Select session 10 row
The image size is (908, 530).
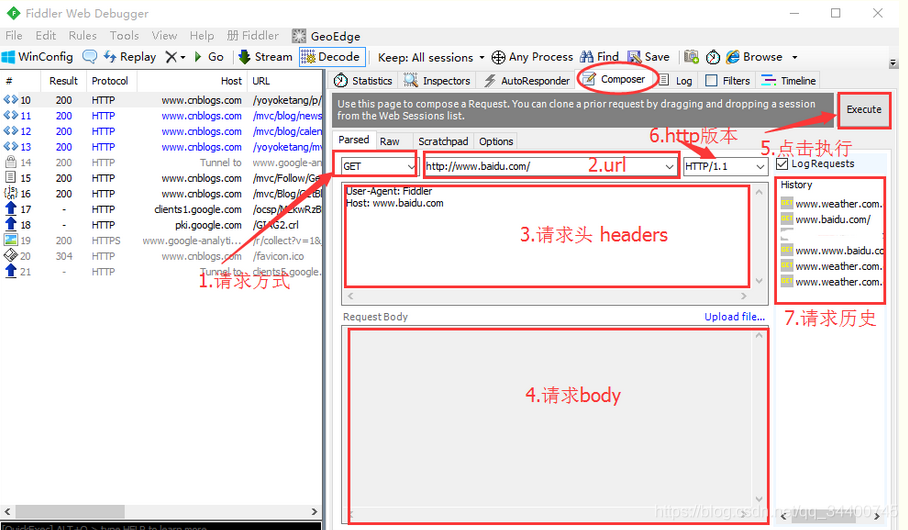(161, 100)
